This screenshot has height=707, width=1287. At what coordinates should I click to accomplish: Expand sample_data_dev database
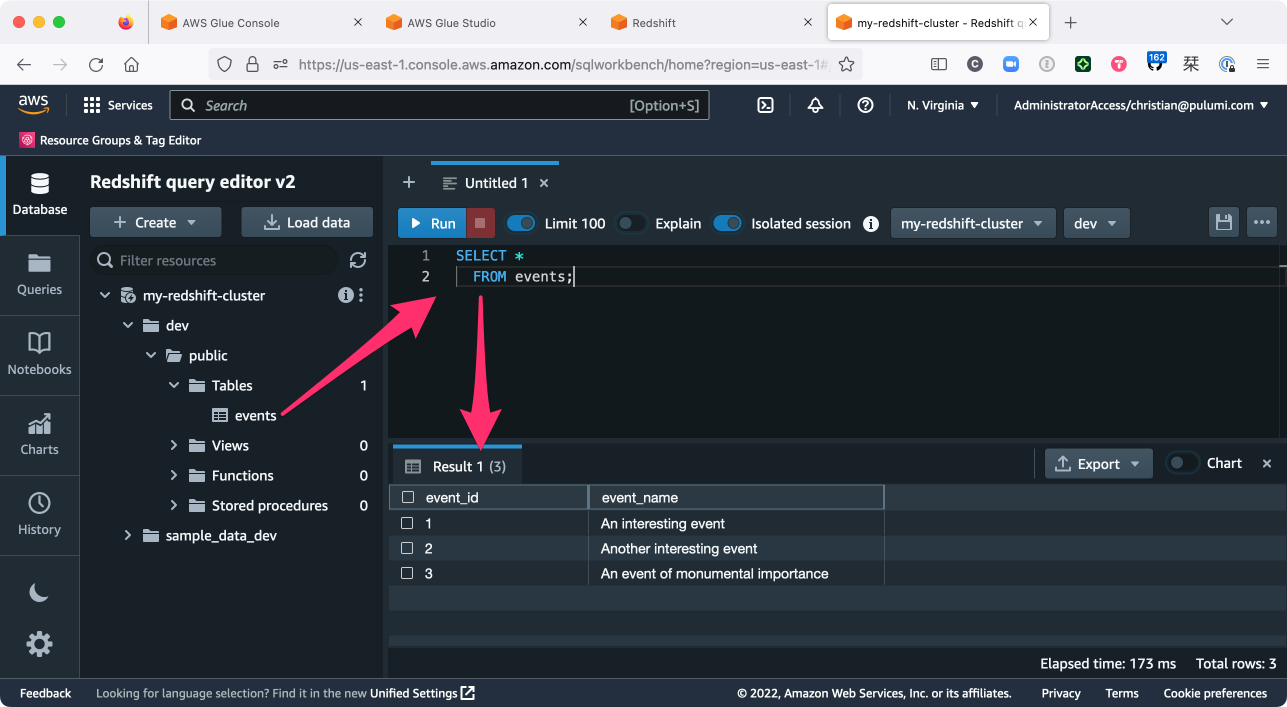[x=127, y=535]
